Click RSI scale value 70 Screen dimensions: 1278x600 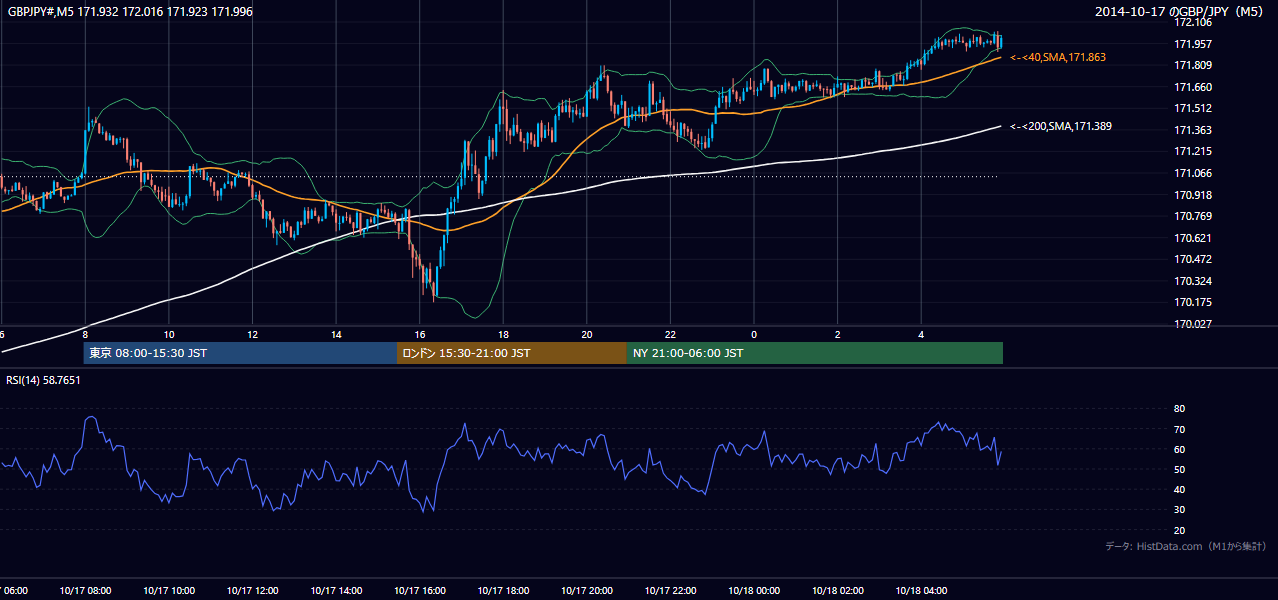pos(1179,429)
